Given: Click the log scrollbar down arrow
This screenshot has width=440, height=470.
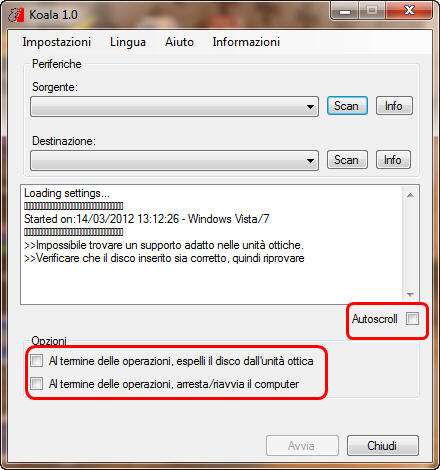Looking at the screenshot, I should [x=410, y=295].
